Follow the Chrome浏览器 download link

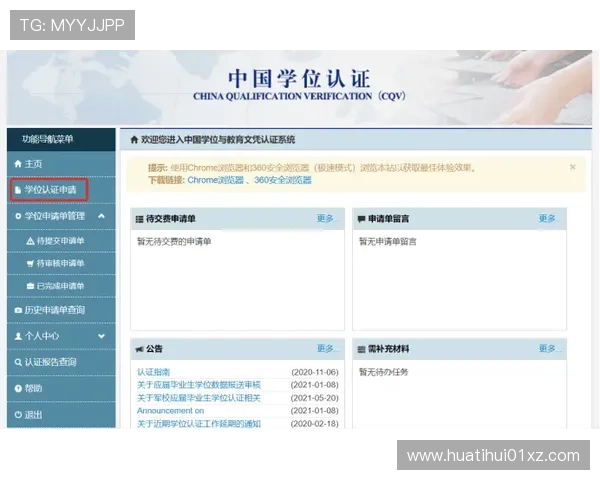pyautogui.click(x=215, y=180)
